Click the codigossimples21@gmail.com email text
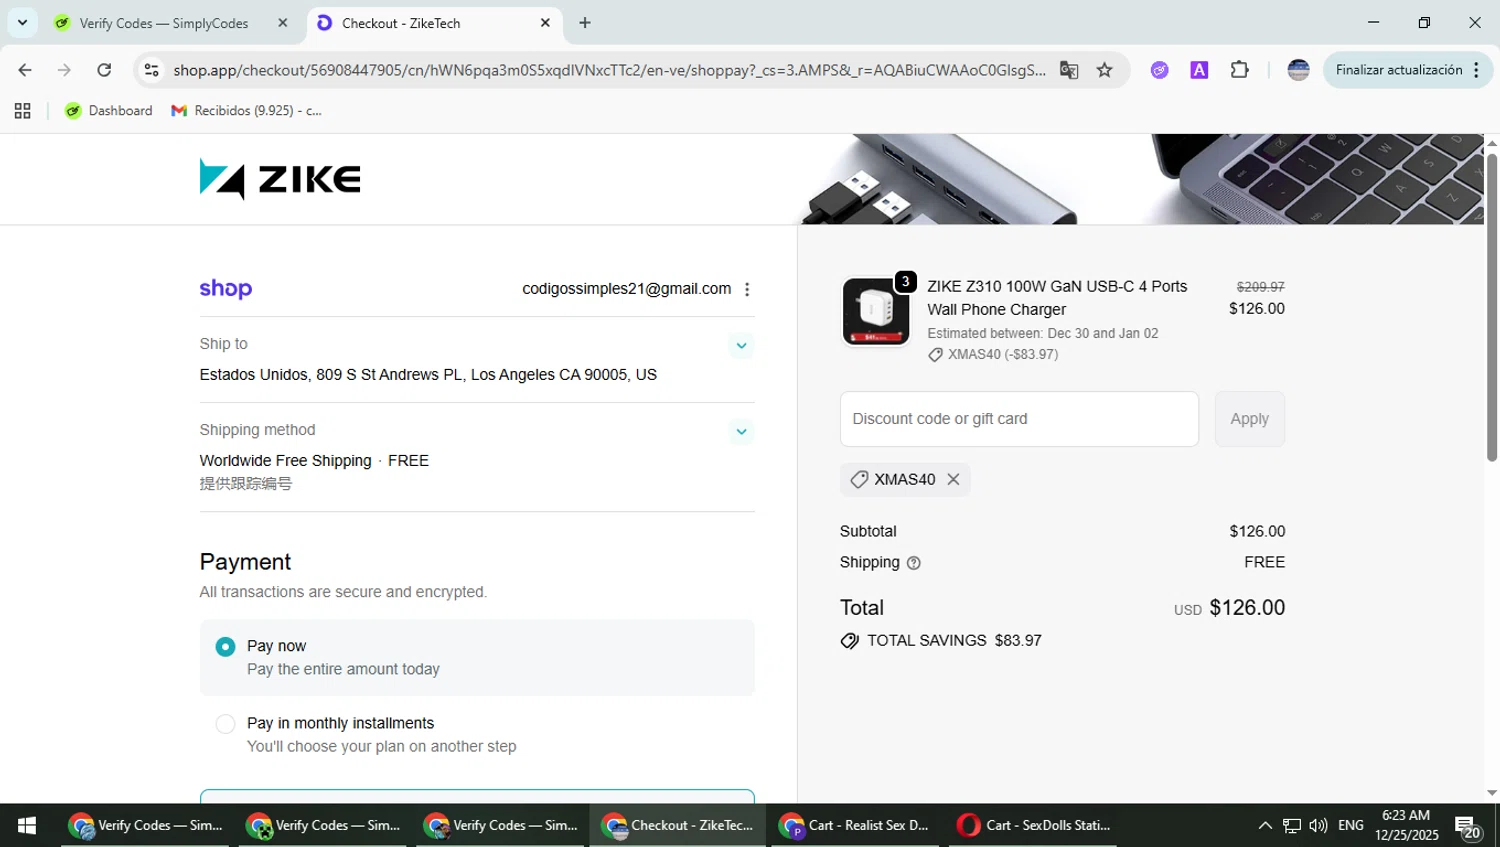Viewport: 1500px width, 847px height. coord(626,289)
